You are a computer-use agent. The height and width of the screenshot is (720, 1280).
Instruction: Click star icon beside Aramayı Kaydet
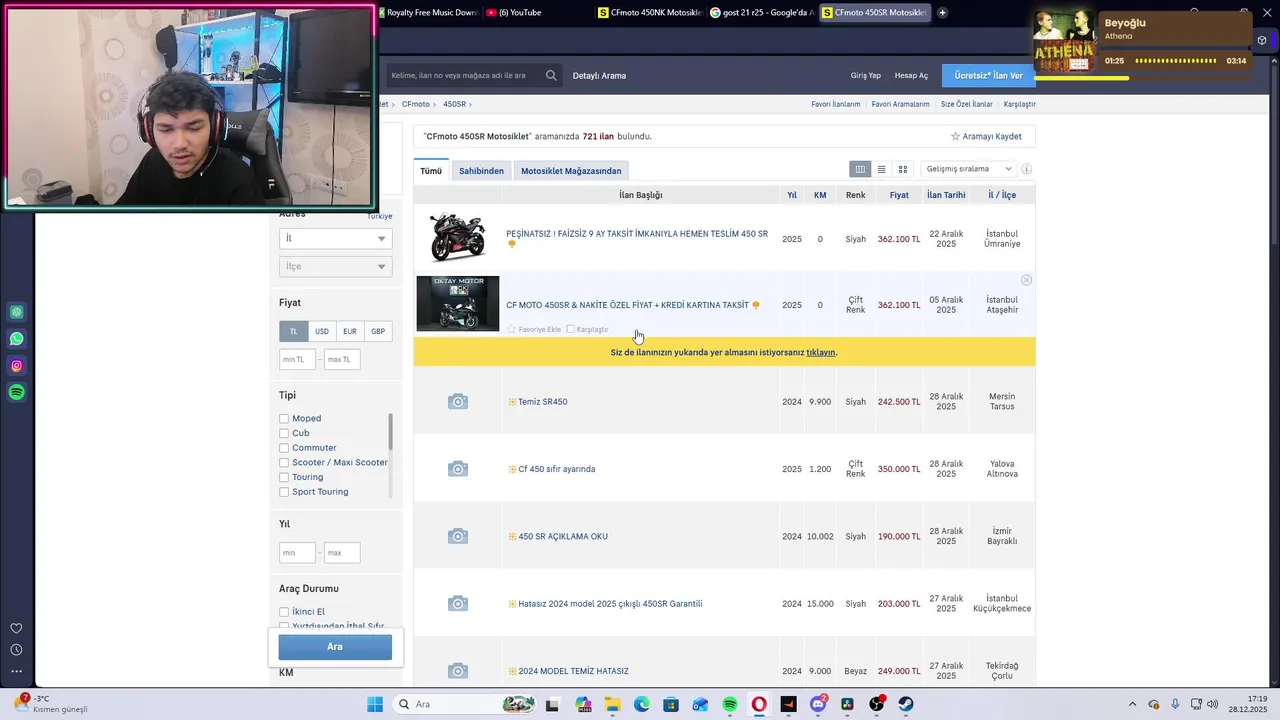point(955,136)
